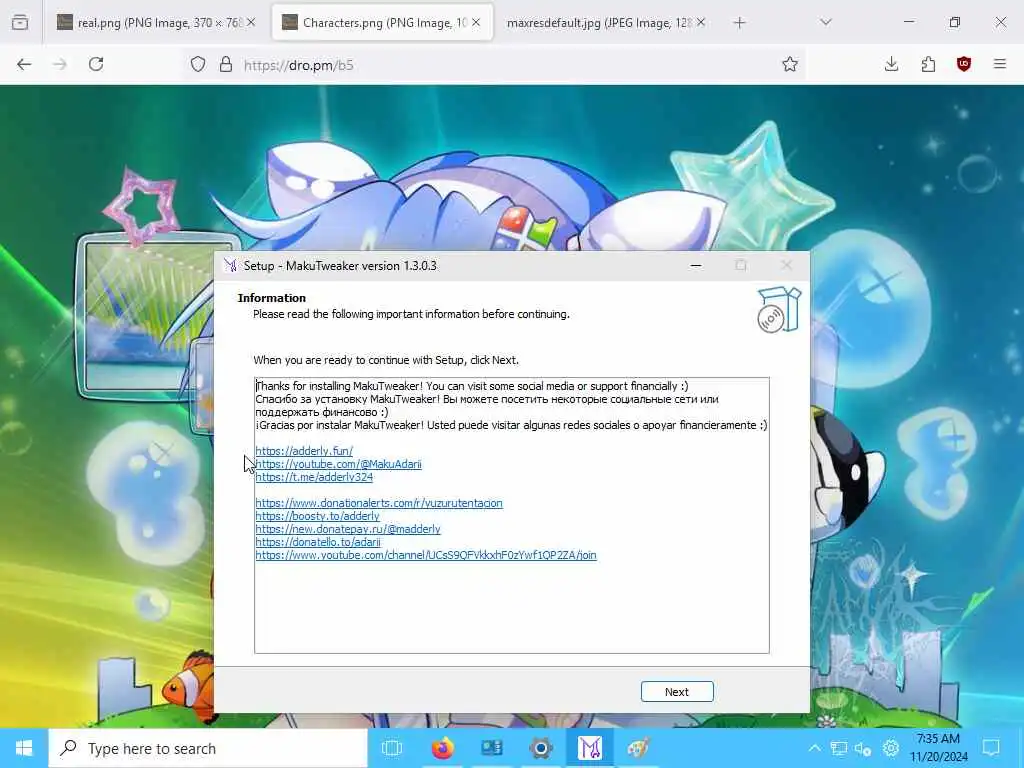Open the gear app taskbar icon
Viewport: 1024px width, 768px height.
click(541, 748)
